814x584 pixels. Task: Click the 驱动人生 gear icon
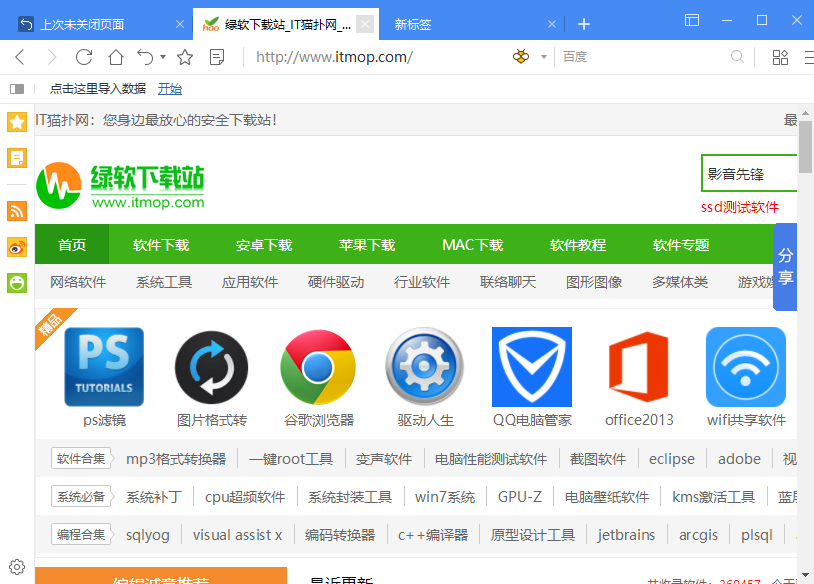[425, 366]
